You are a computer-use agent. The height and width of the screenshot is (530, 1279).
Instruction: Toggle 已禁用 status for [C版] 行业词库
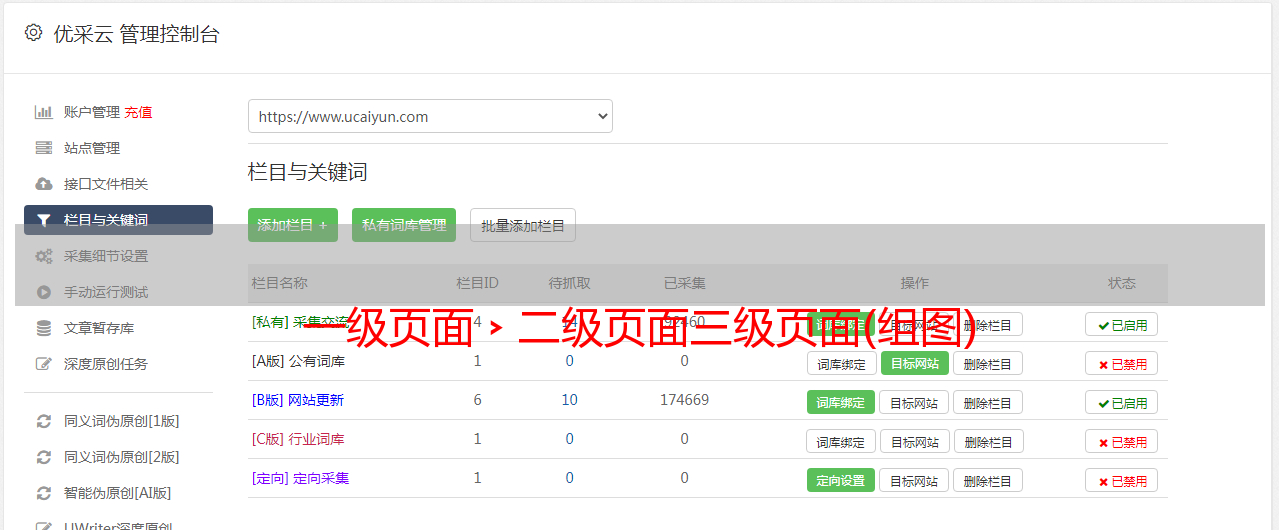tap(1122, 441)
